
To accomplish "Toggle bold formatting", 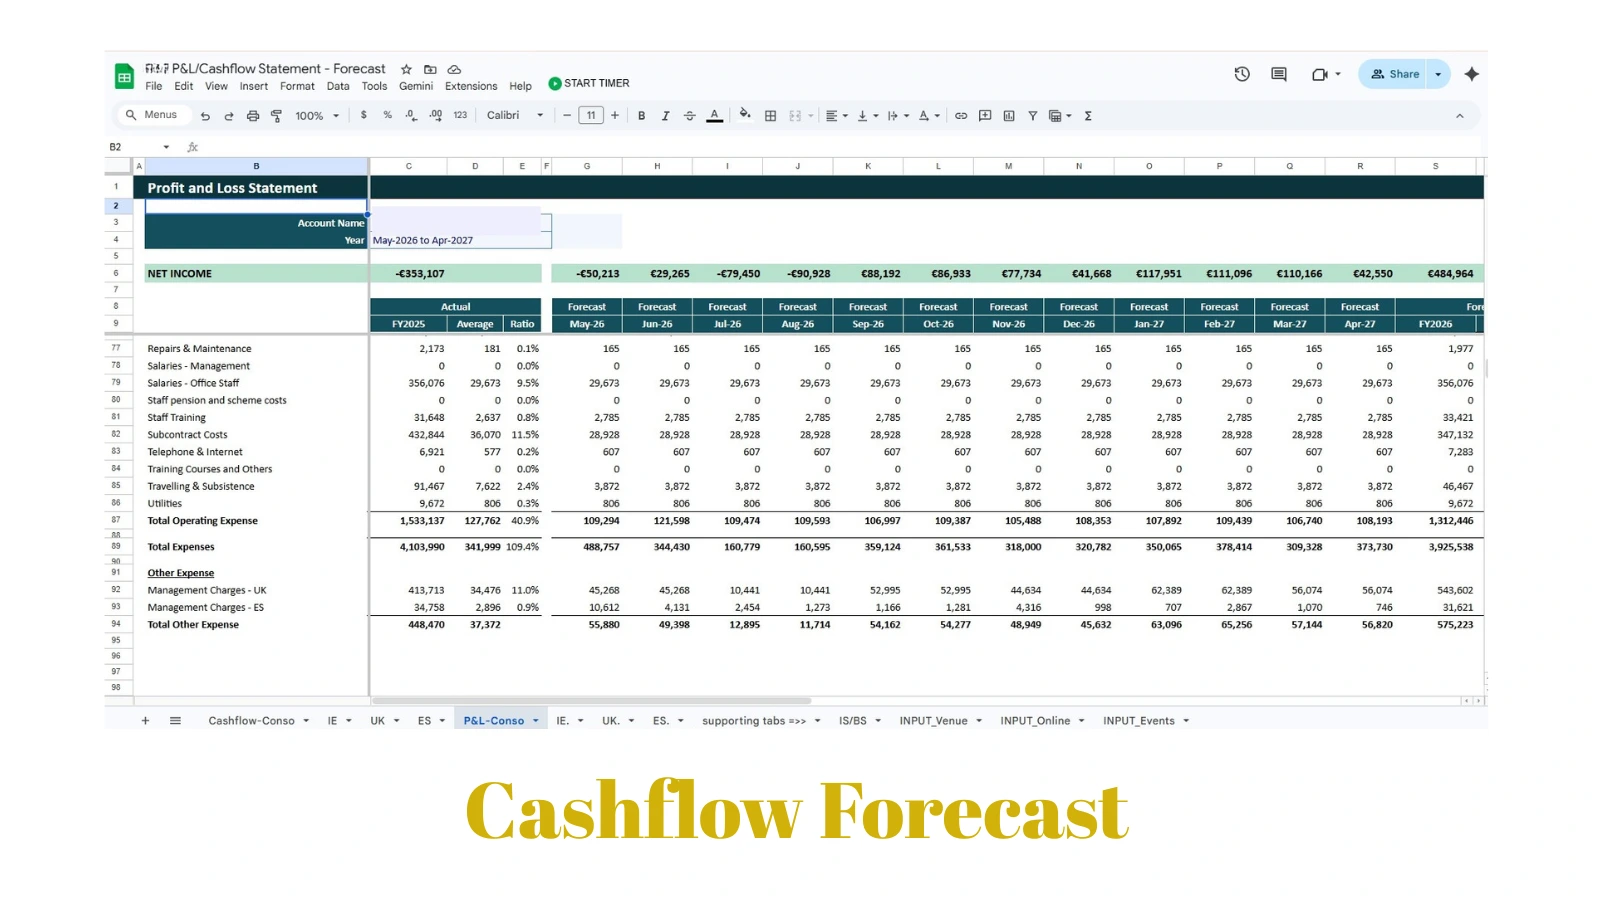I will tap(641, 116).
